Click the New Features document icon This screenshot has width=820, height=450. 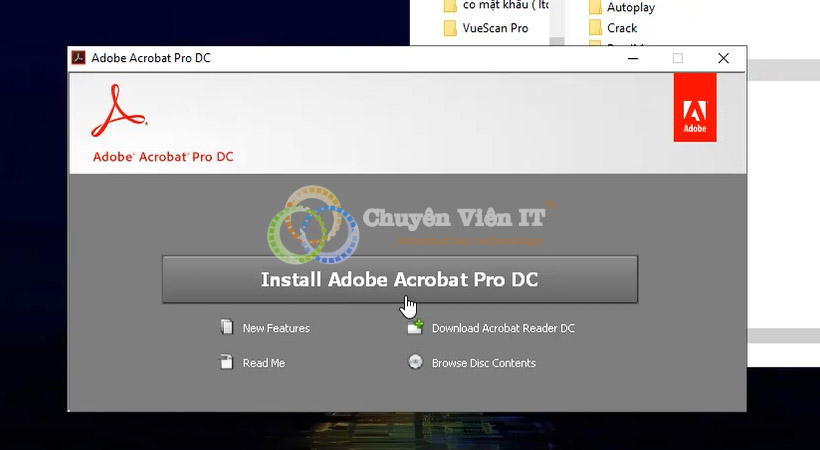[227, 327]
